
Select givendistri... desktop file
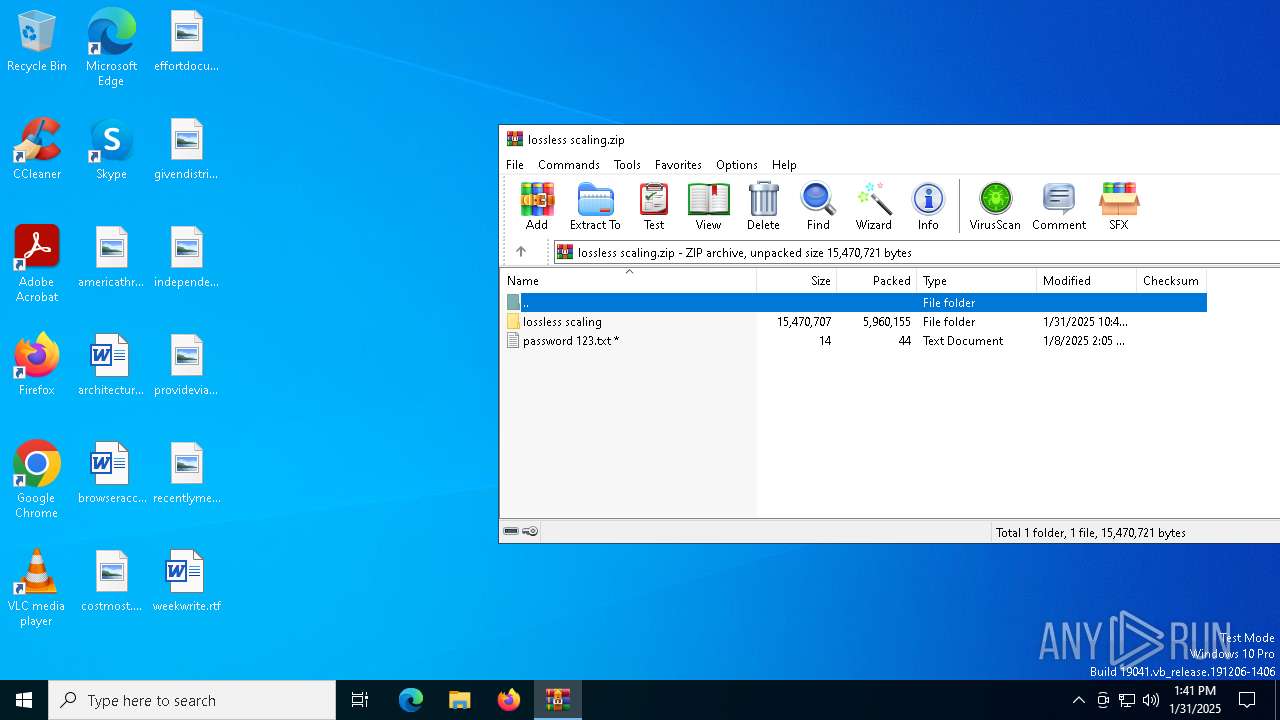click(186, 149)
